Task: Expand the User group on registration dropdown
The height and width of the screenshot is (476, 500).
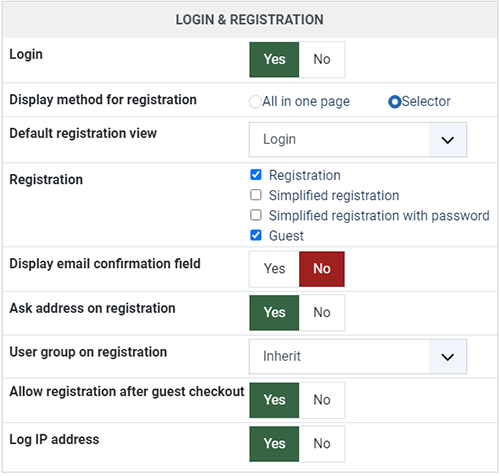Action: point(358,357)
